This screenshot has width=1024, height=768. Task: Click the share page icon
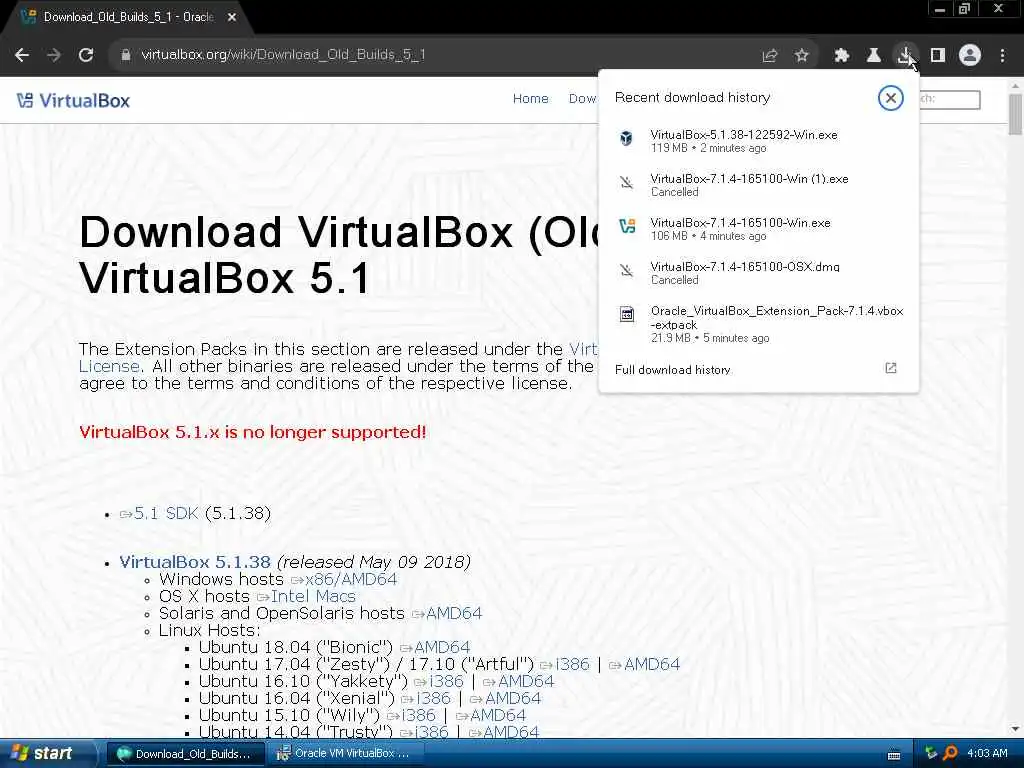point(769,56)
